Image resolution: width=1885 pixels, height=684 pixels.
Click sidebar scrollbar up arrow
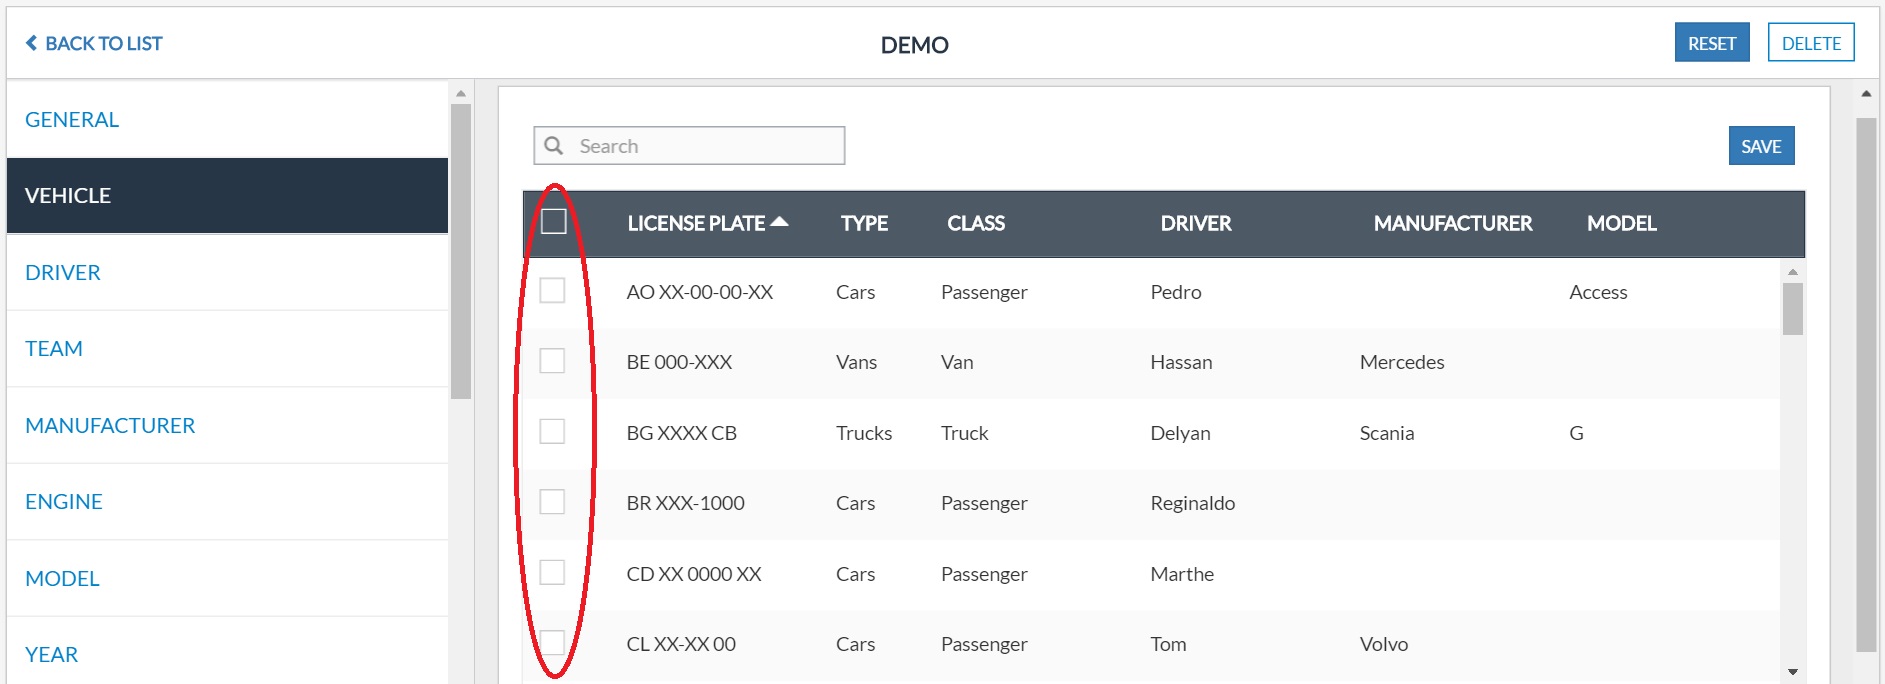point(461,94)
